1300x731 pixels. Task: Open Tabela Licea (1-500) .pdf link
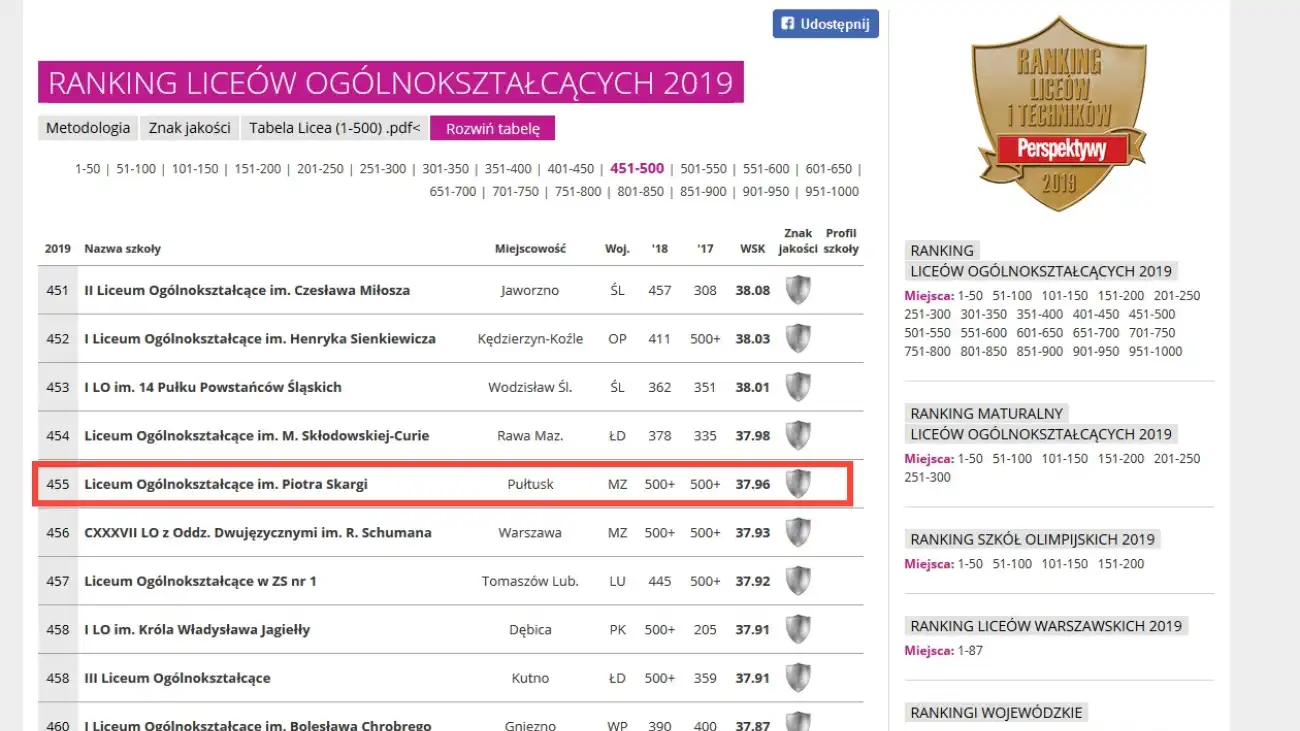pos(334,128)
